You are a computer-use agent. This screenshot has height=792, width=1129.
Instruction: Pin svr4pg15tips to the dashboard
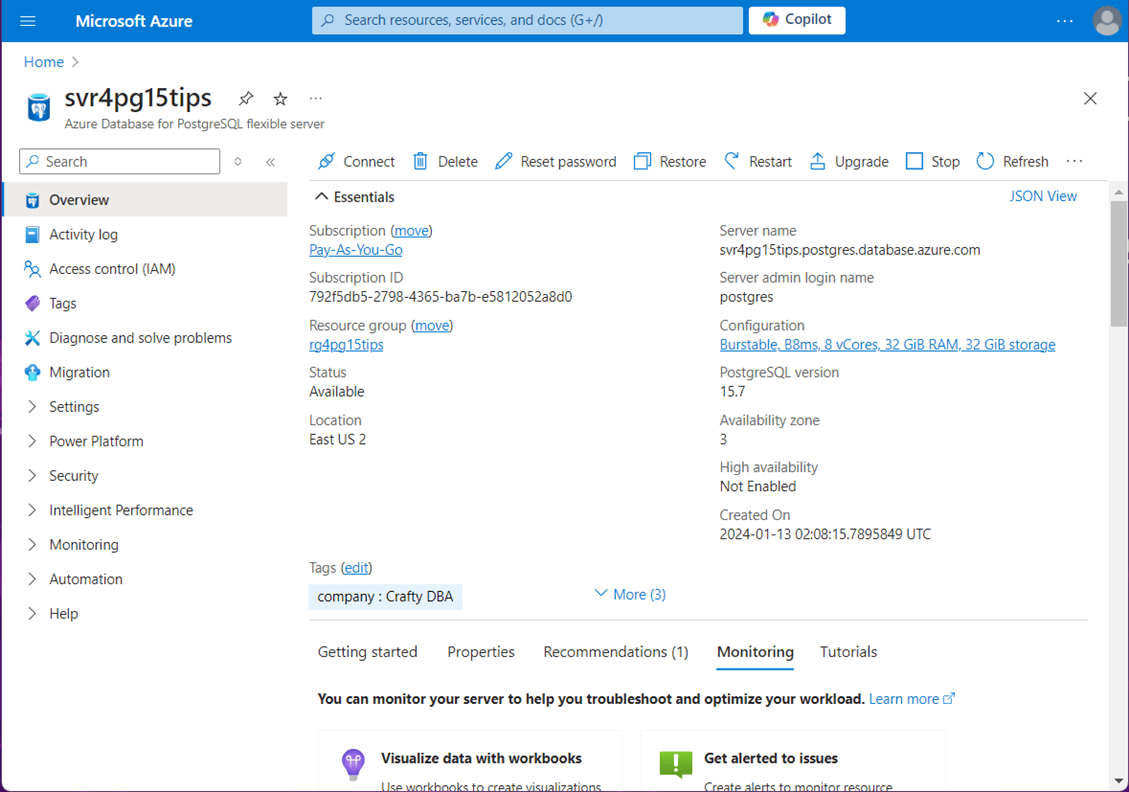click(246, 98)
